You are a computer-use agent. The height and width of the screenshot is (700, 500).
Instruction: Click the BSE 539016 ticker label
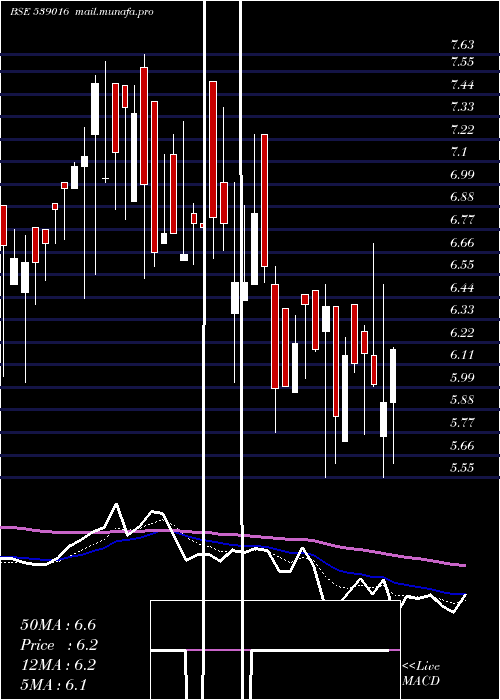[x=39, y=12]
